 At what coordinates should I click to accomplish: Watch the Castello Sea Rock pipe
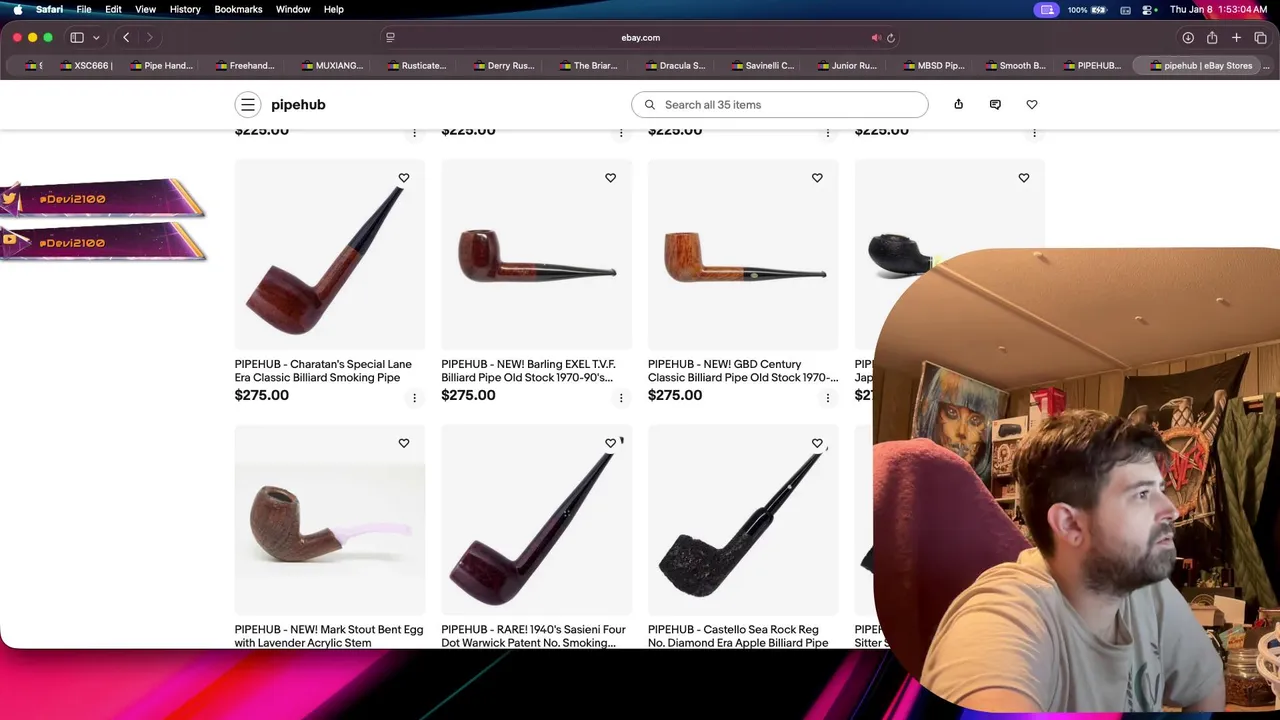click(817, 443)
